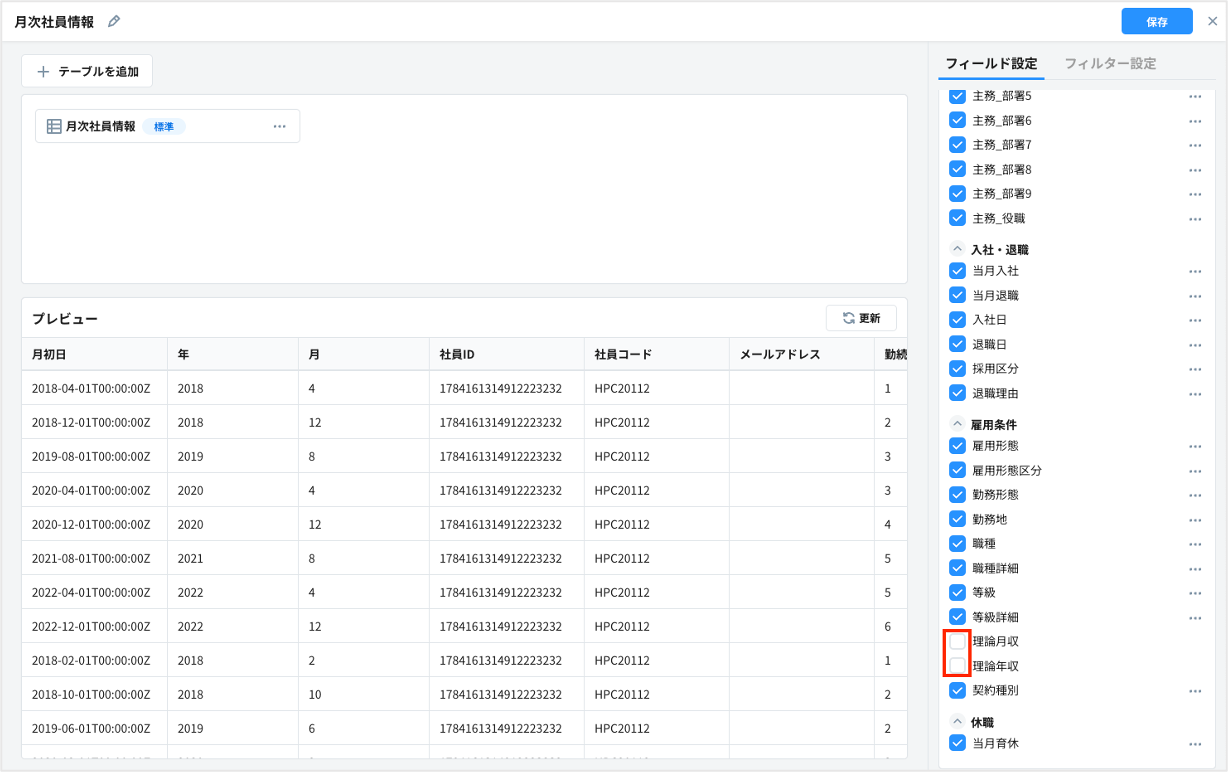
Task: Open more options for 雇用形態 field
Action: pyautogui.click(x=1194, y=447)
